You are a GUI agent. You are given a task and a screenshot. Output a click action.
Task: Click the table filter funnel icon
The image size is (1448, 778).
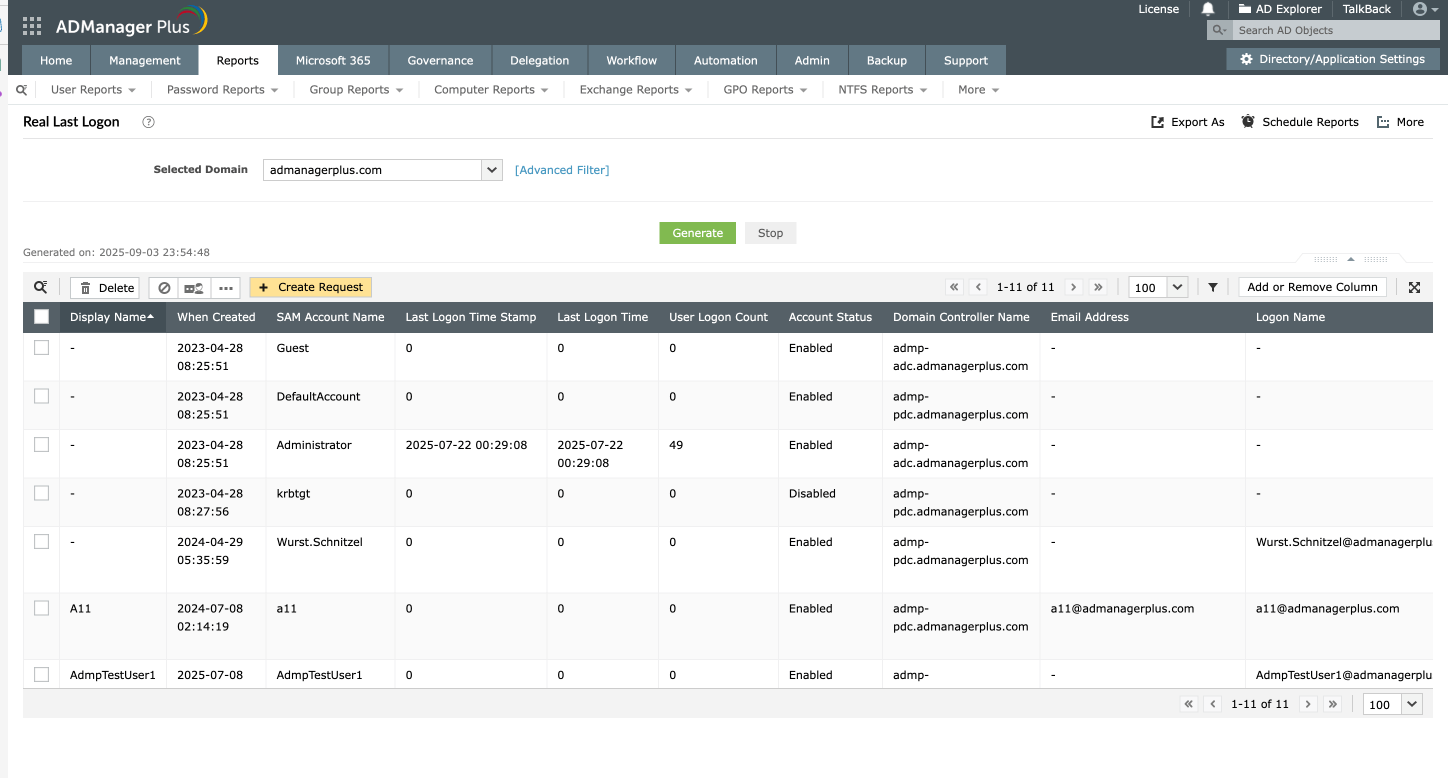pyautogui.click(x=1212, y=287)
